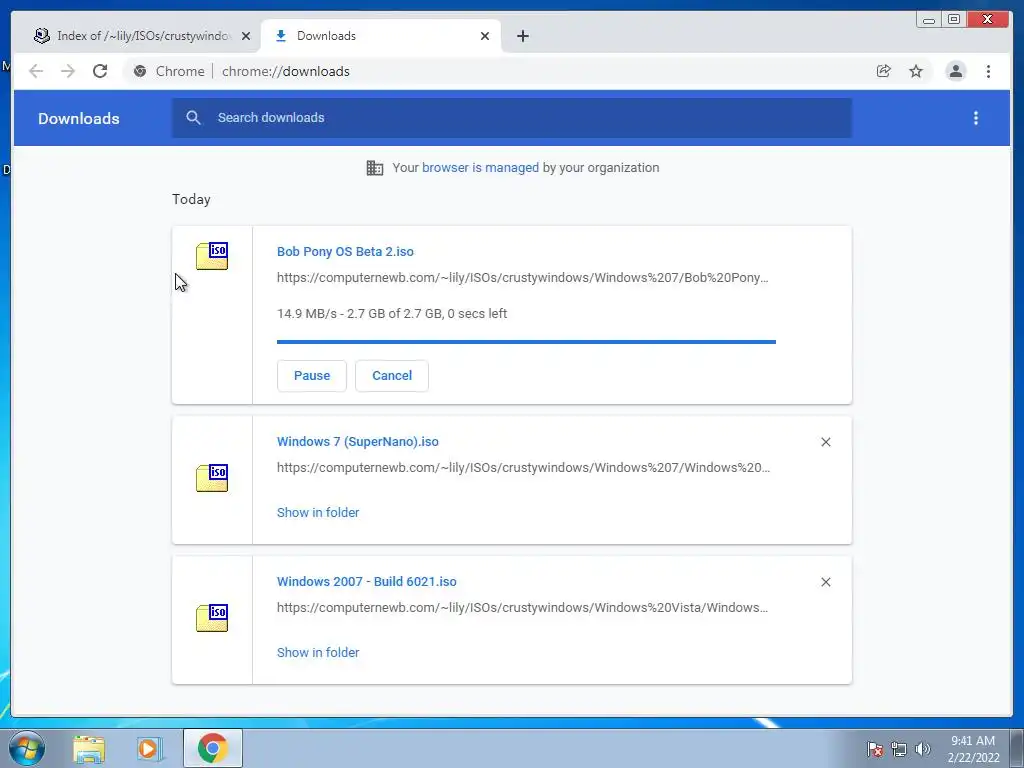
Task: Click the browser back arrow
Action: tap(36, 71)
